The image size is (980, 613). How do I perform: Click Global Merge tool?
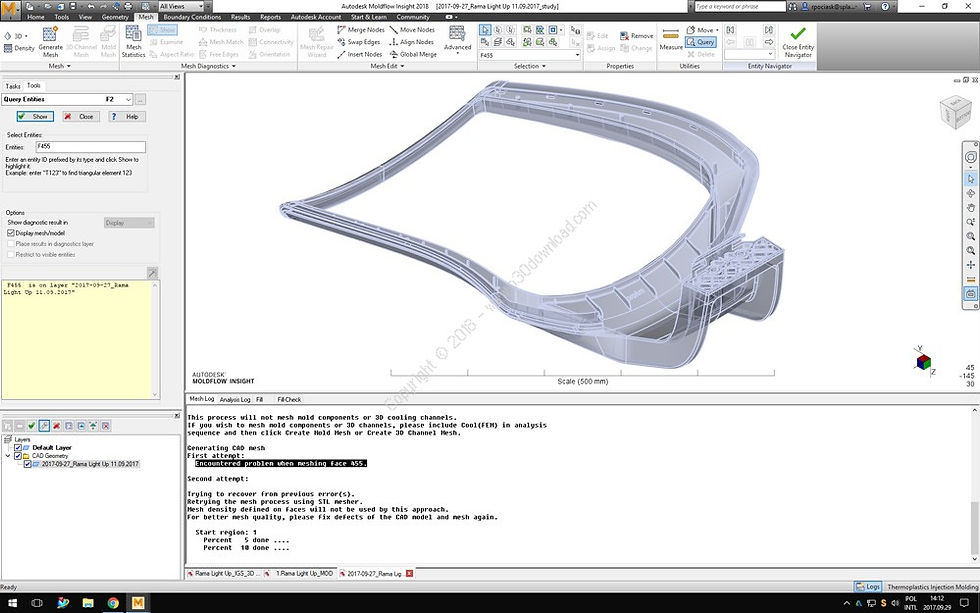pos(413,54)
